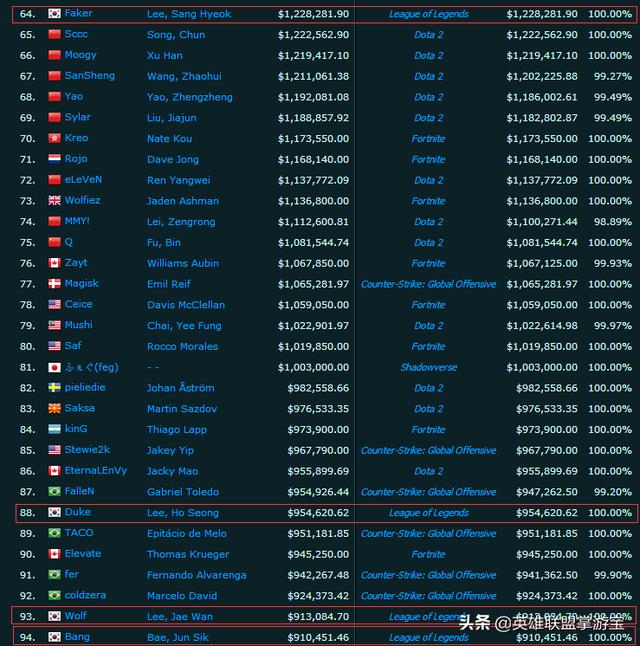Open the Rojo player link
Image resolution: width=640 pixels, height=646 pixels.
click(76, 159)
